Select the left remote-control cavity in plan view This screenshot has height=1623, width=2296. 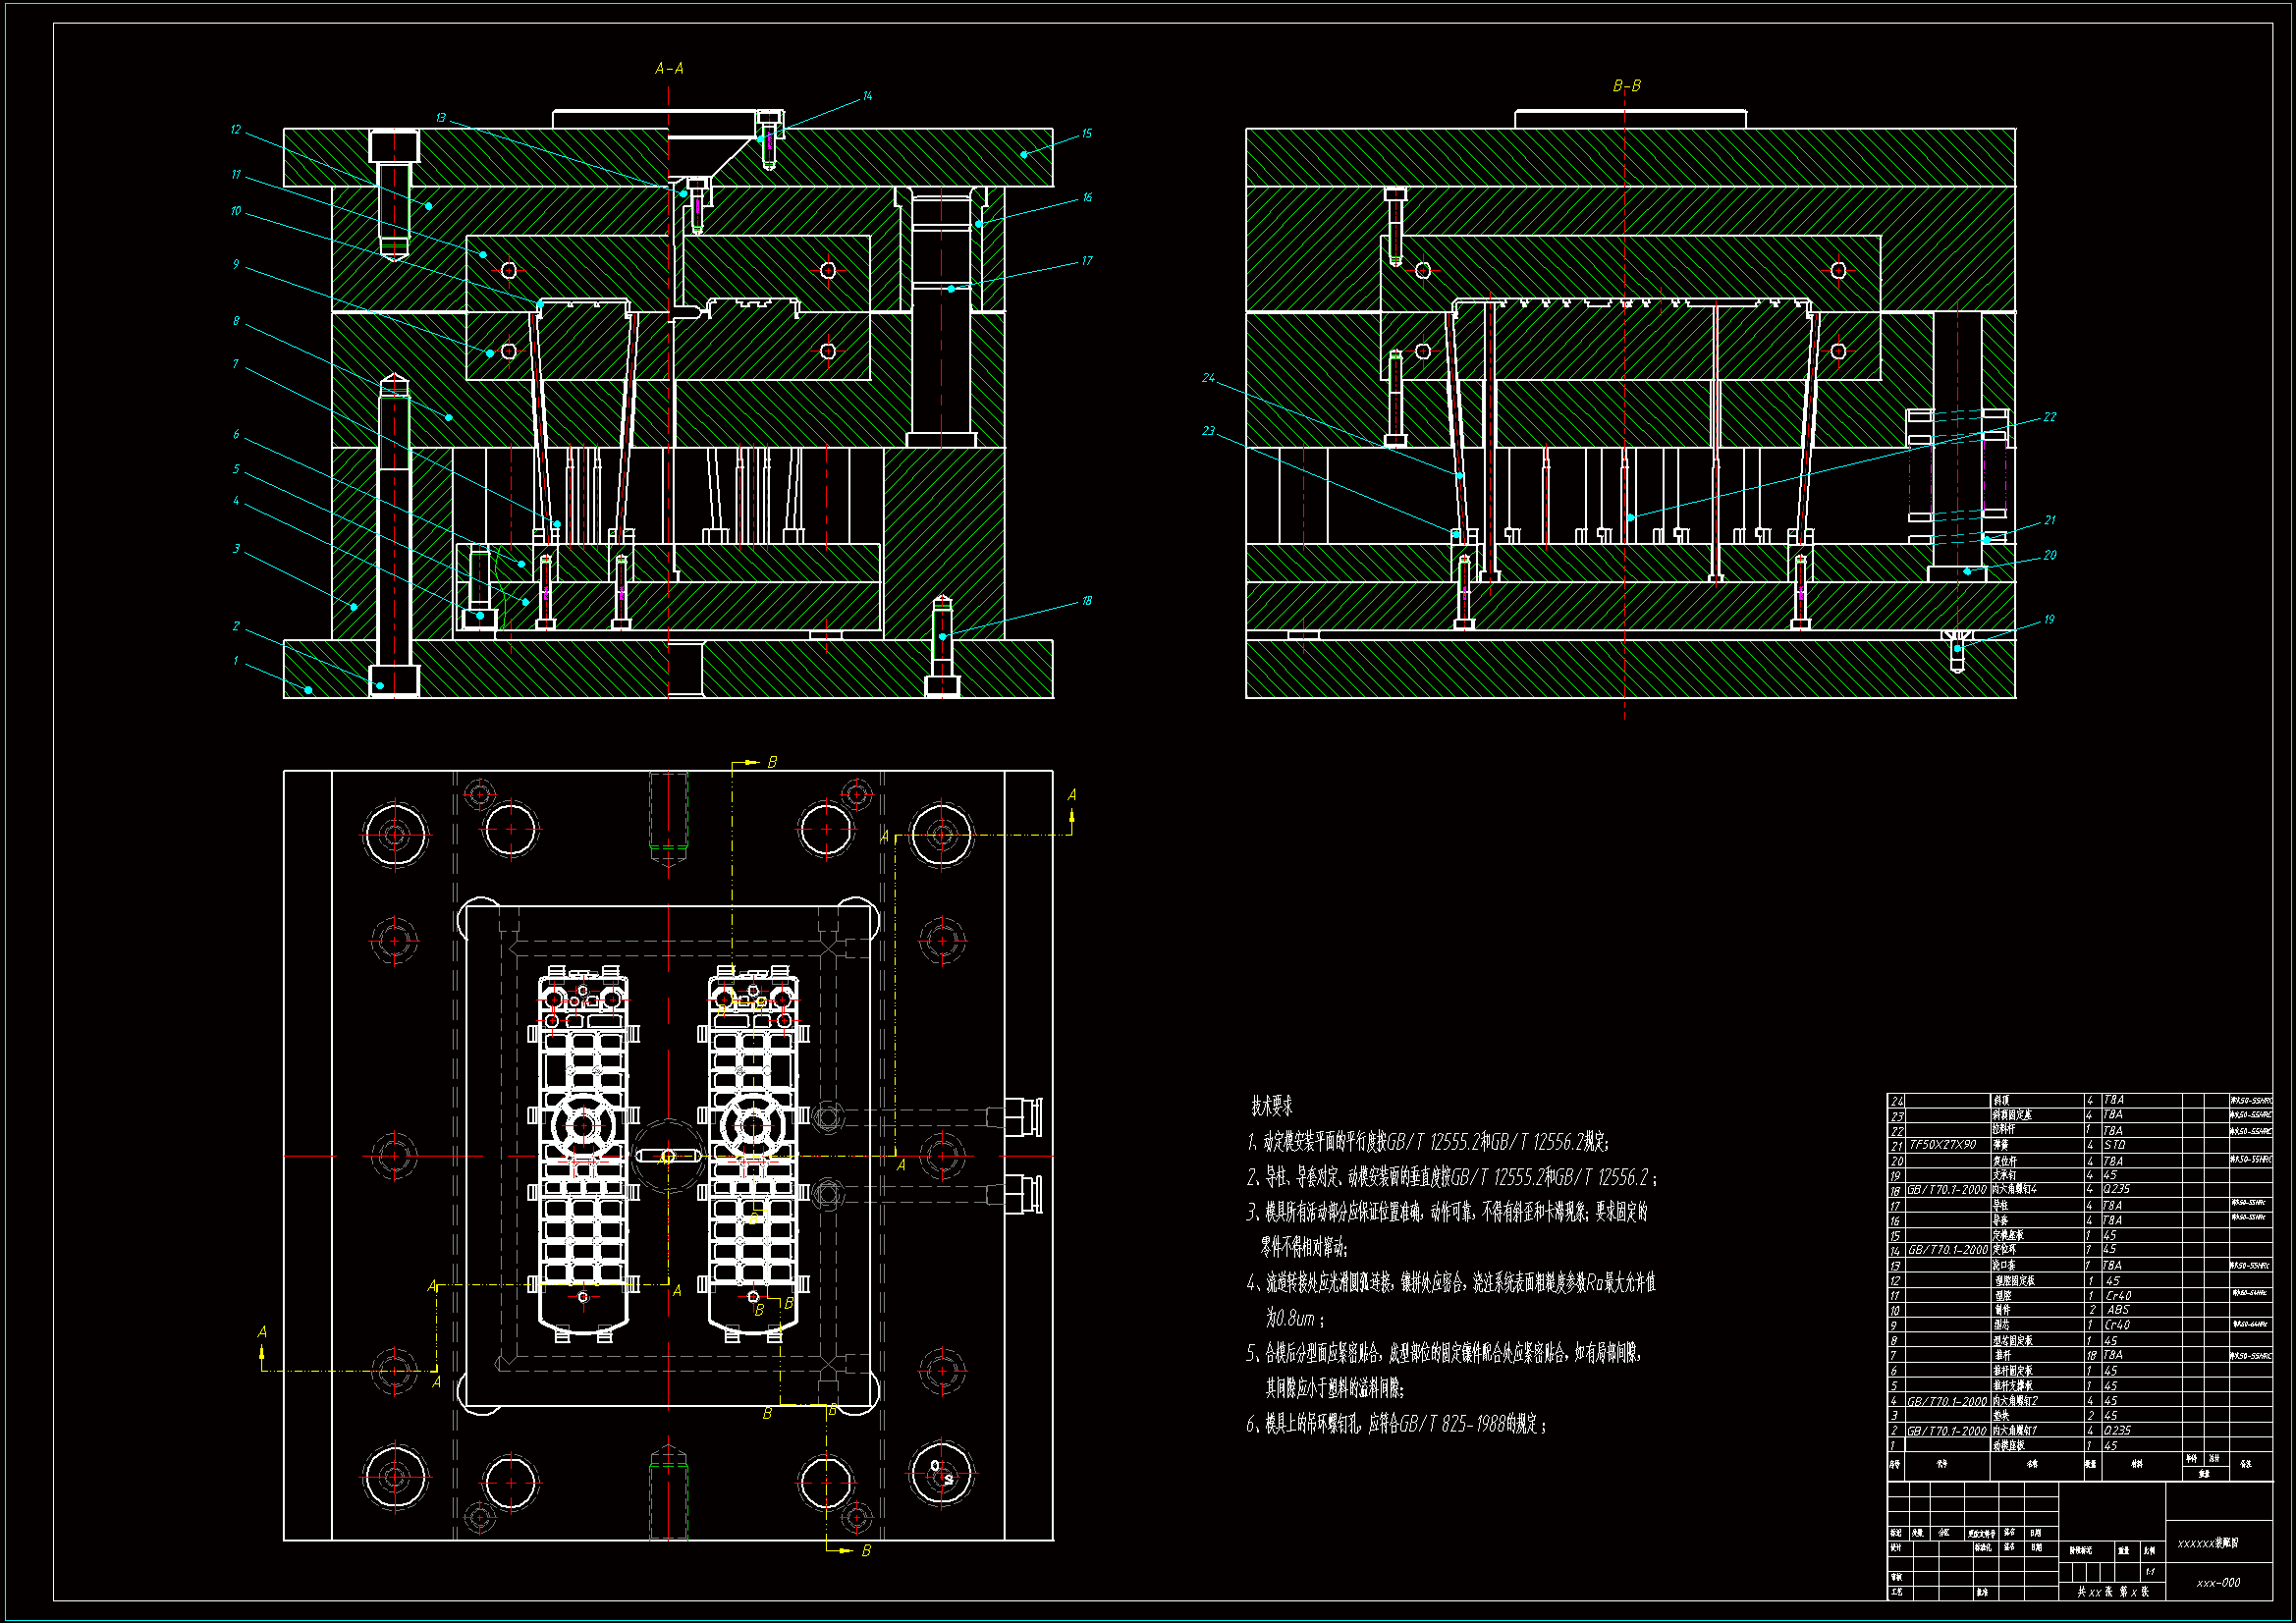[583, 1150]
